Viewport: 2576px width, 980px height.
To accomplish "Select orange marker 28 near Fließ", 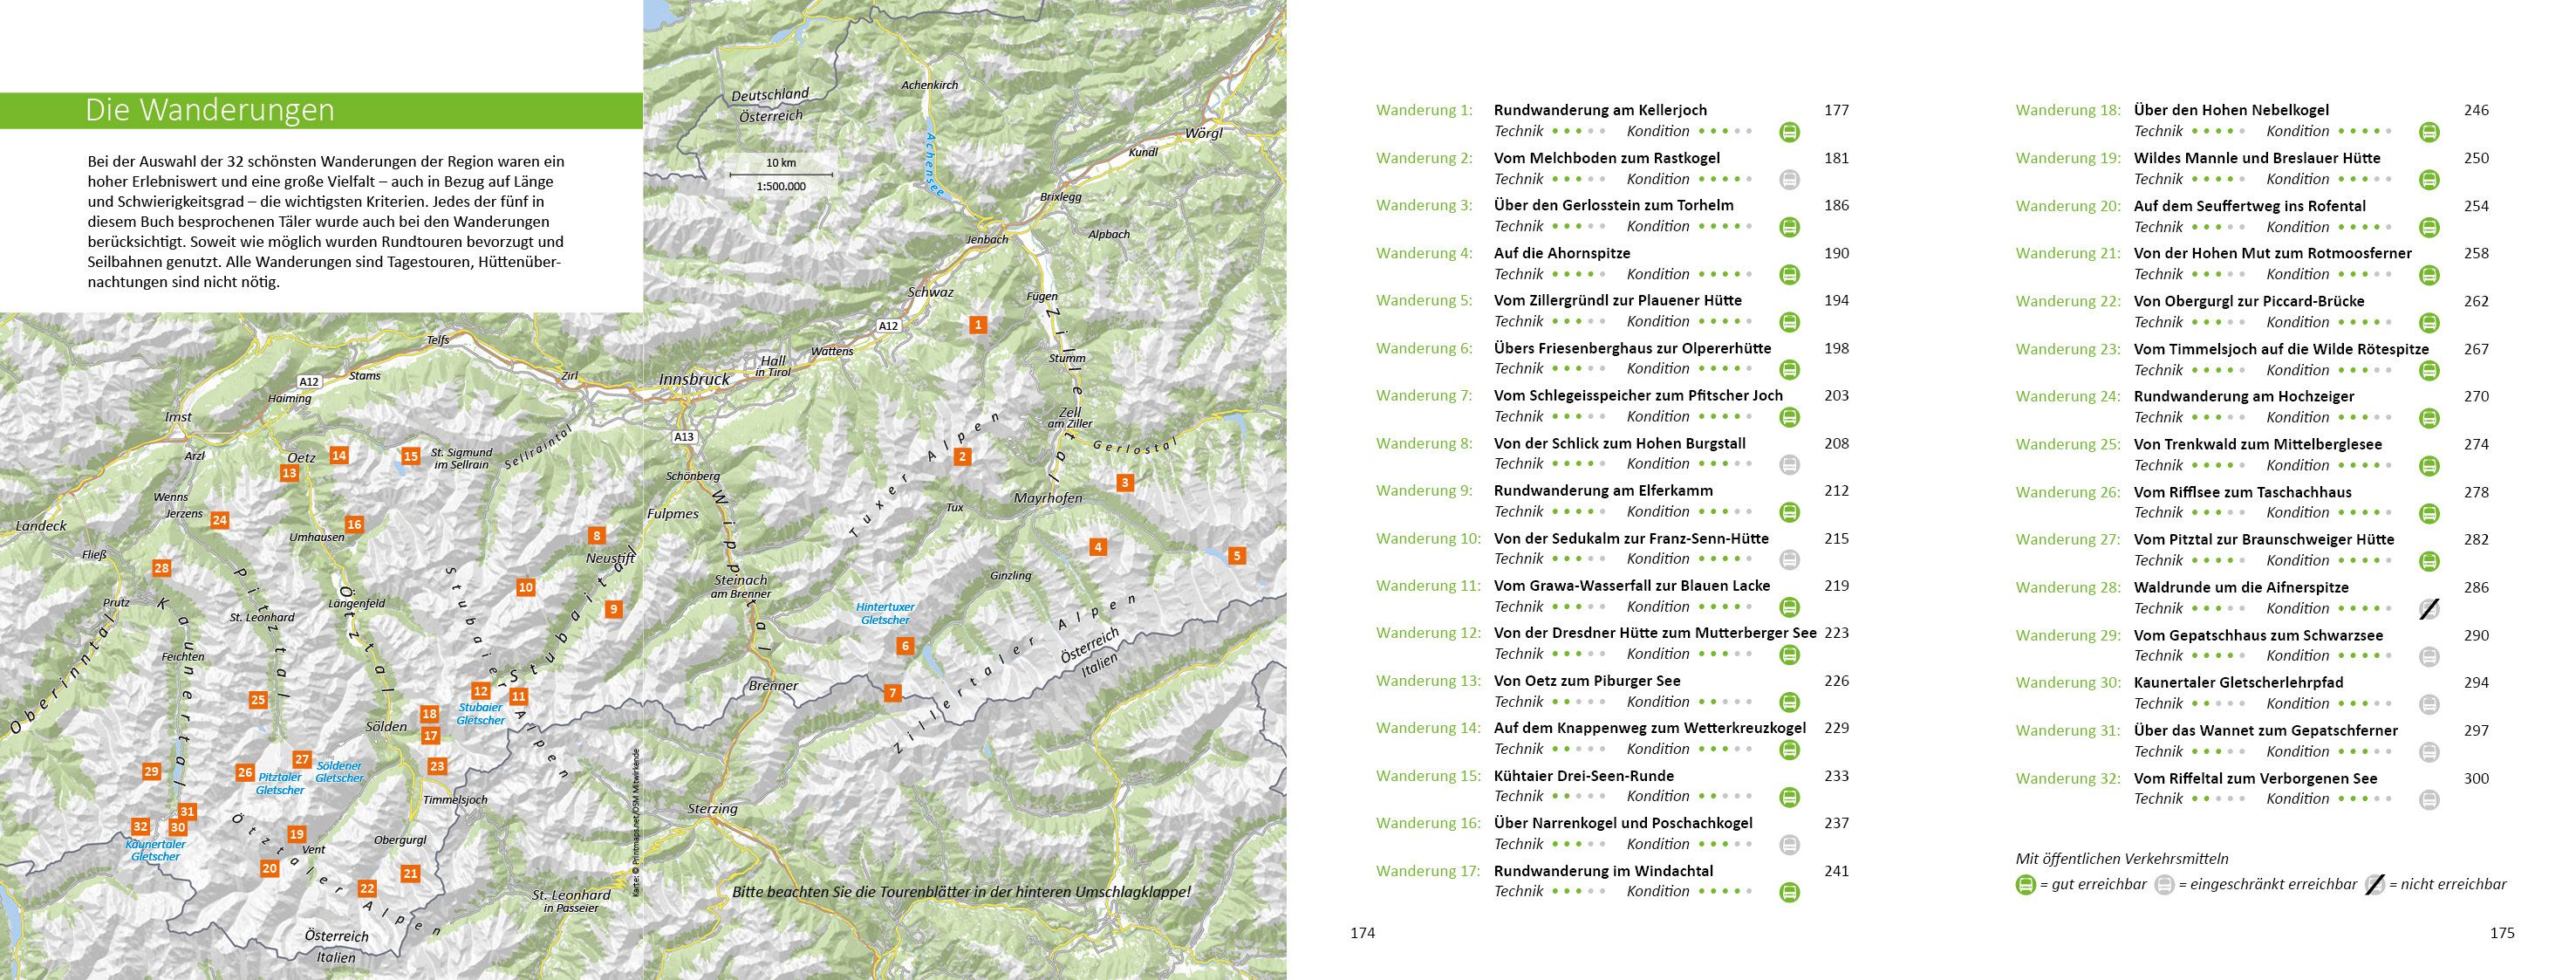I will pyautogui.click(x=161, y=568).
